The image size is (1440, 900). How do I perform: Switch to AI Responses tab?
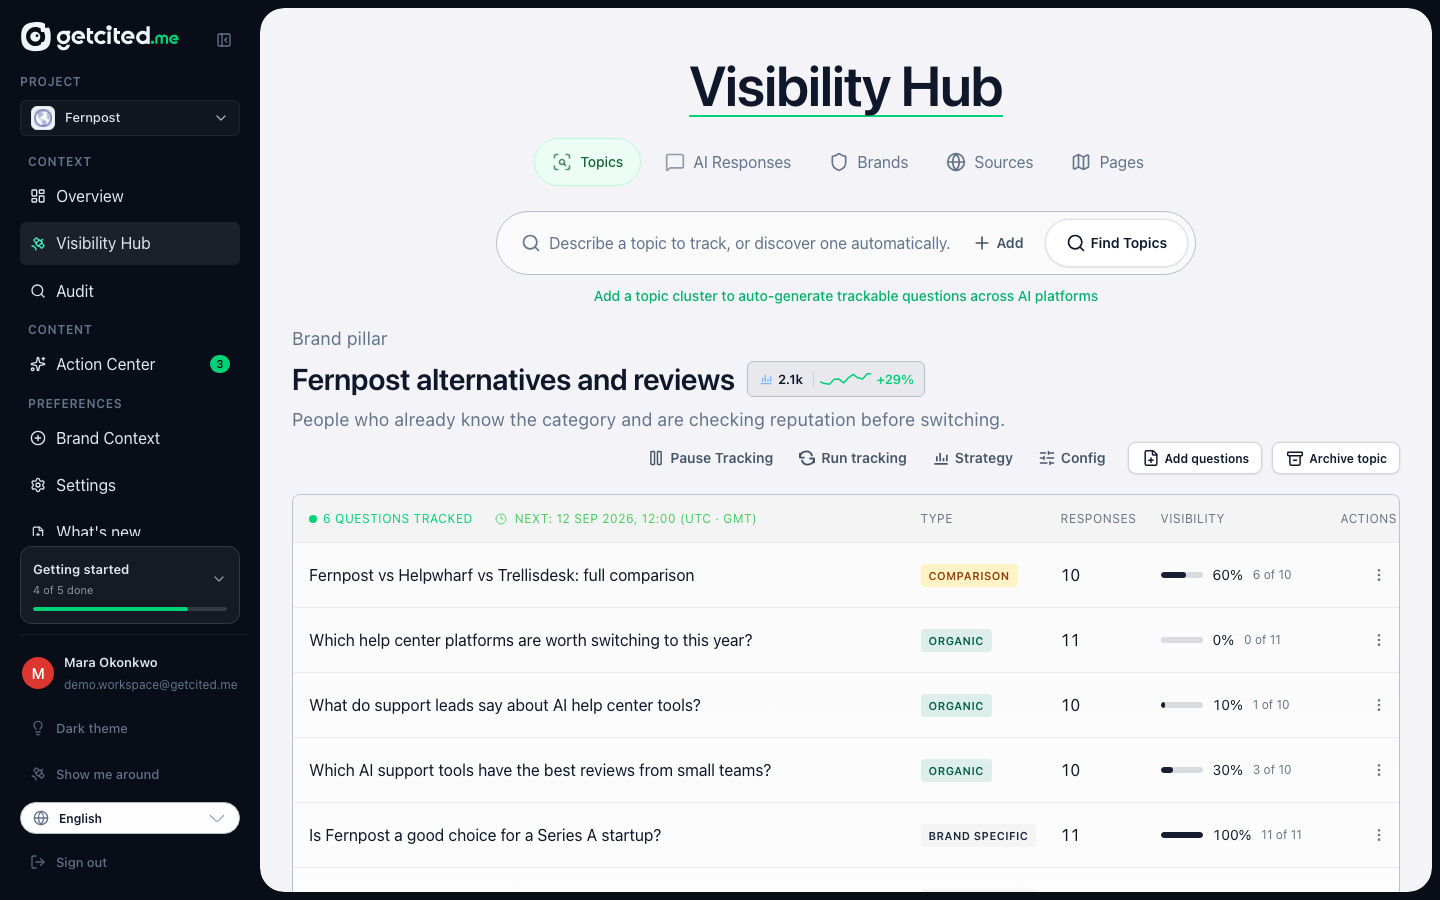click(728, 162)
